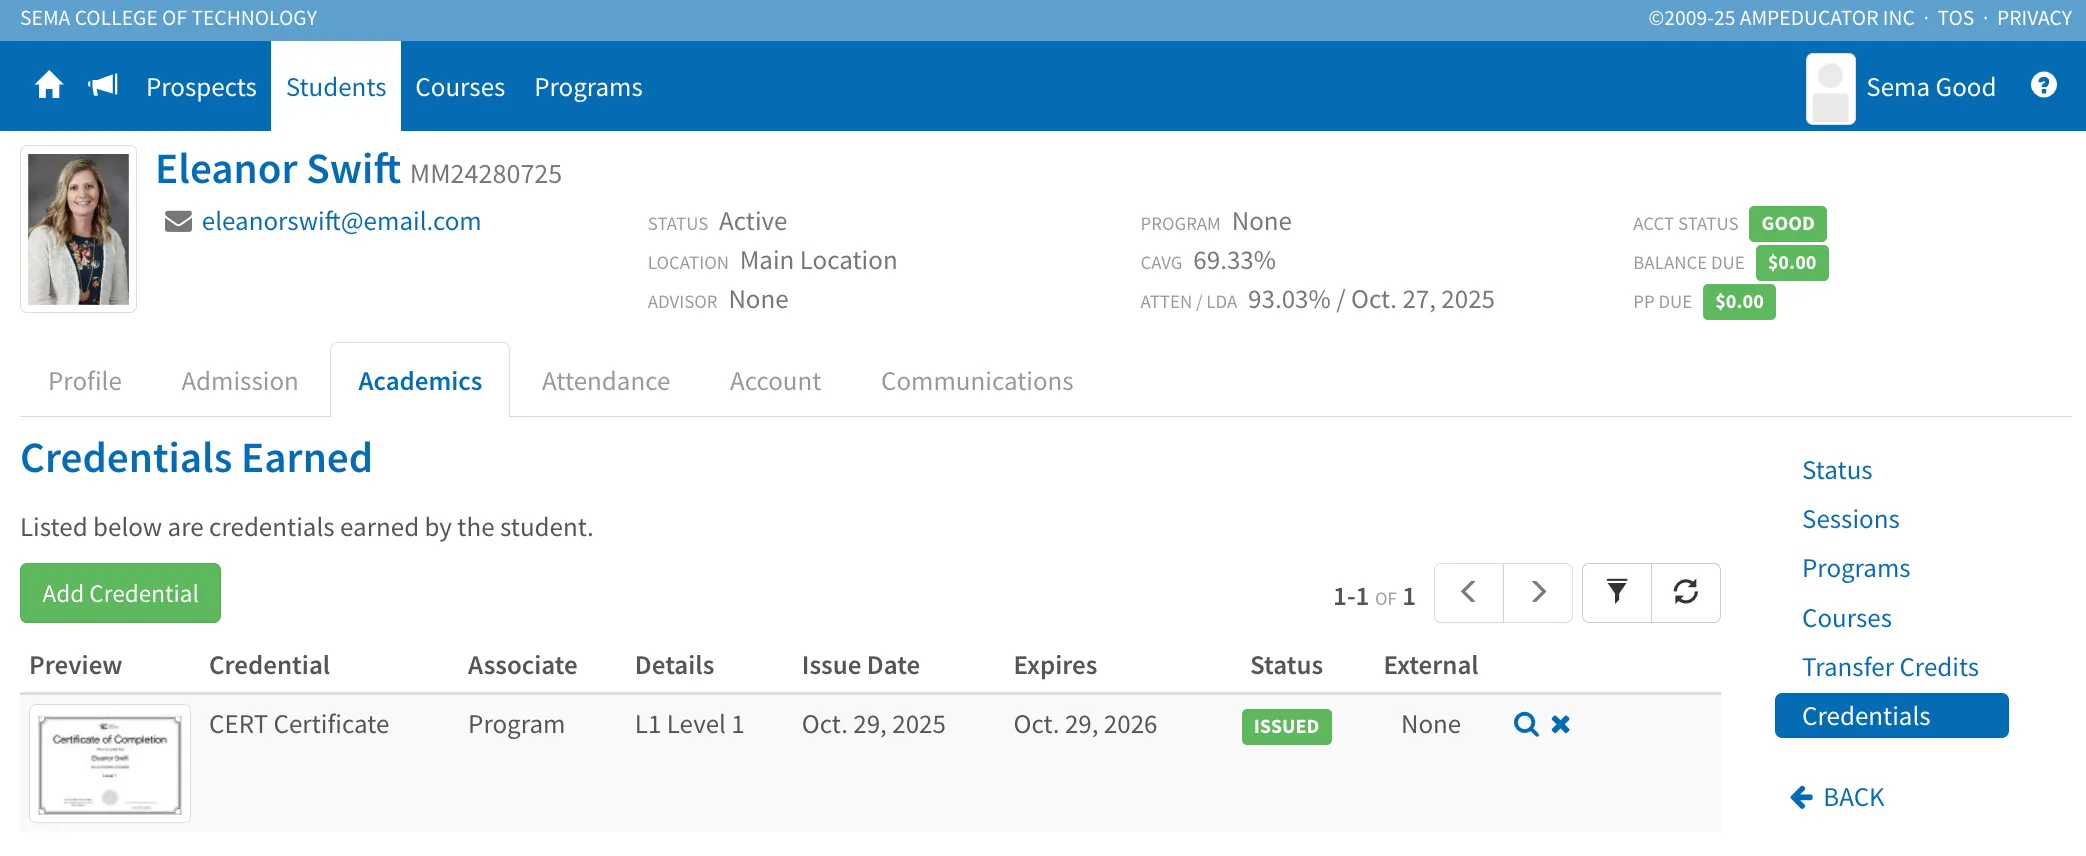This screenshot has width=2086, height=856.
Task: Email eleanorswift@email.com
Action: pyautogui.click(x=341, y=221)
